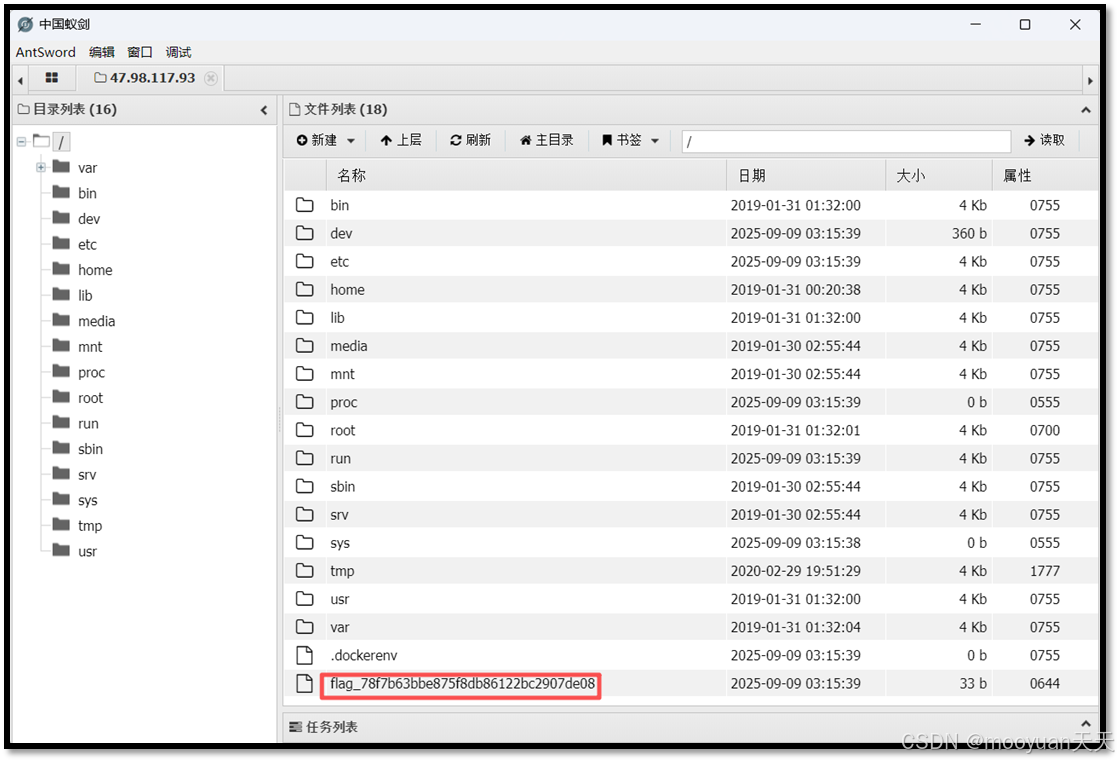
Task: Click the tab bar right arrow
Action: point(1090,81)
